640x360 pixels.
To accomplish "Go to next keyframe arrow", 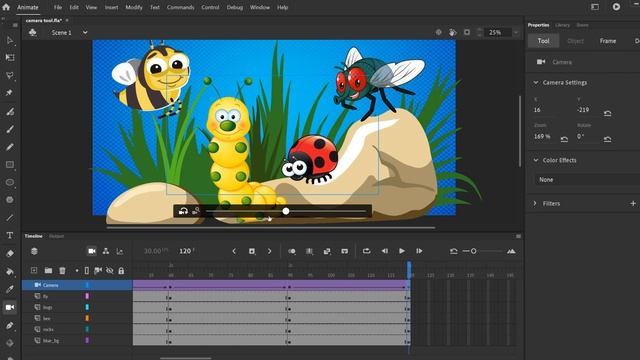I will (x=269, y=251).
